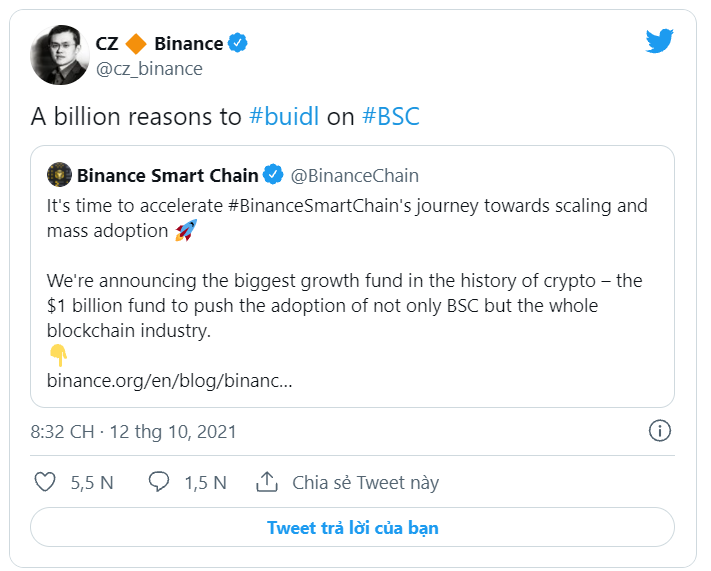Viewport: 711px width, 571px height.
Task: Click the @cz_binance handle
Action: point(149,68)
